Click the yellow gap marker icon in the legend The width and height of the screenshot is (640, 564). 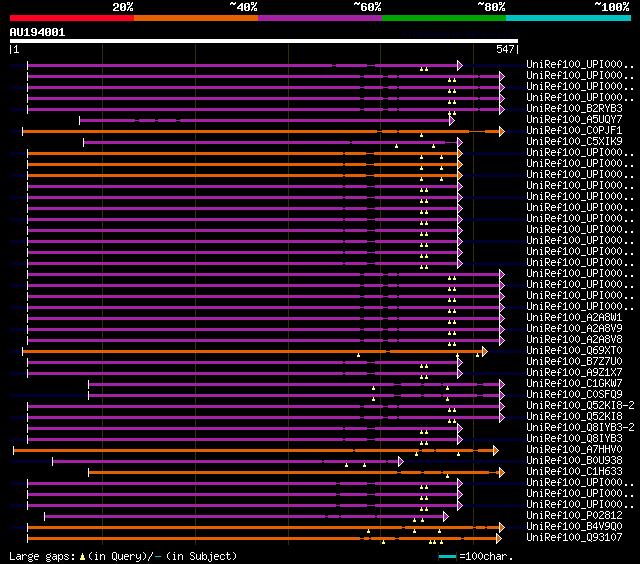[x=82, y=557]
